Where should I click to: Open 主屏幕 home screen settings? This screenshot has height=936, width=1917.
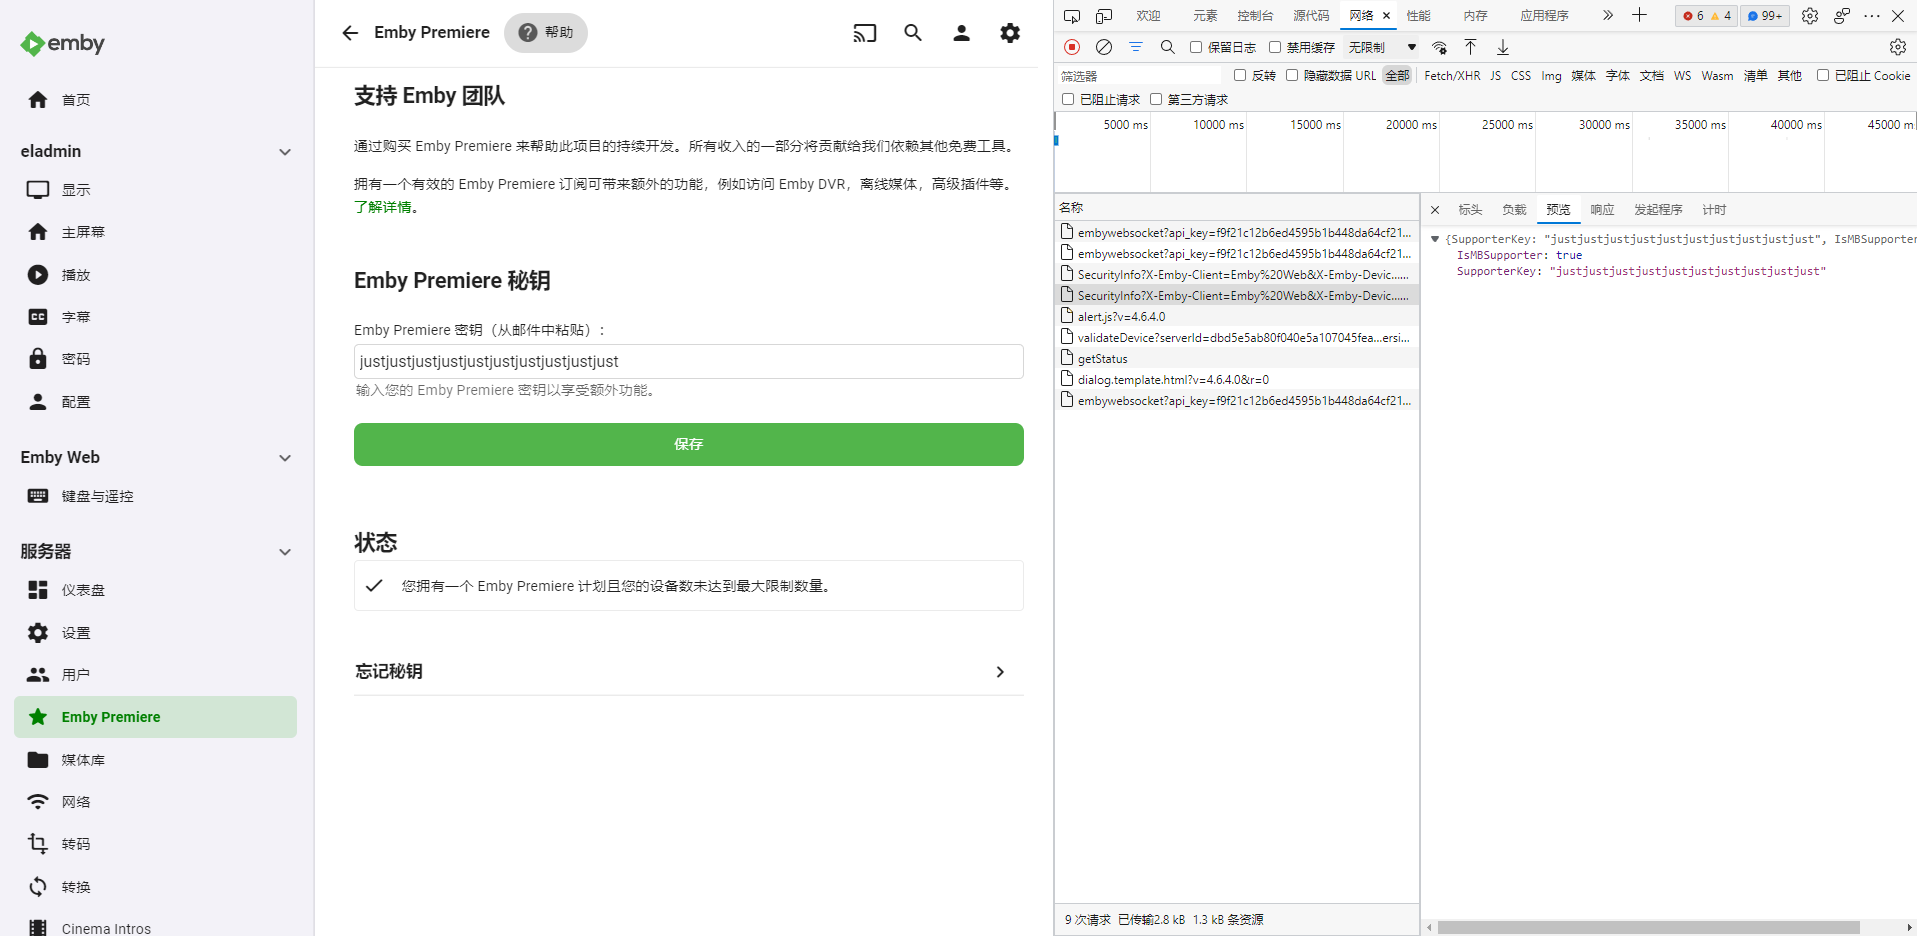click(x=155, y=232)
